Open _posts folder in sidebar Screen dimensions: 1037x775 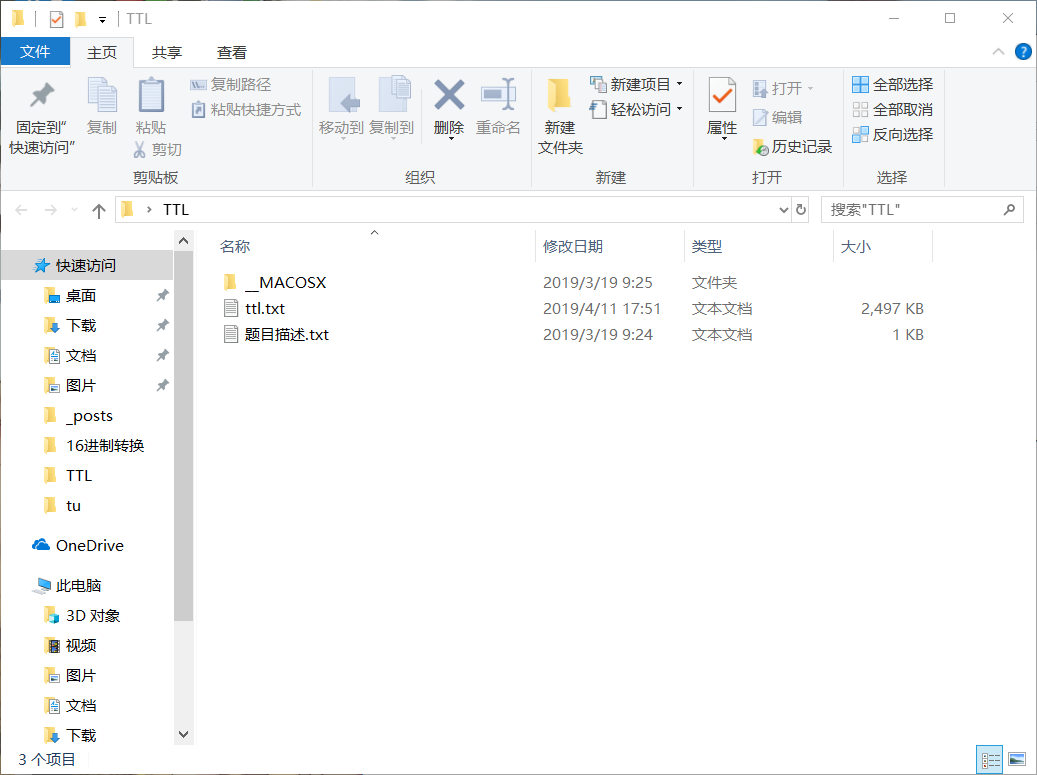pyautogui.click(x=89, y=415)
